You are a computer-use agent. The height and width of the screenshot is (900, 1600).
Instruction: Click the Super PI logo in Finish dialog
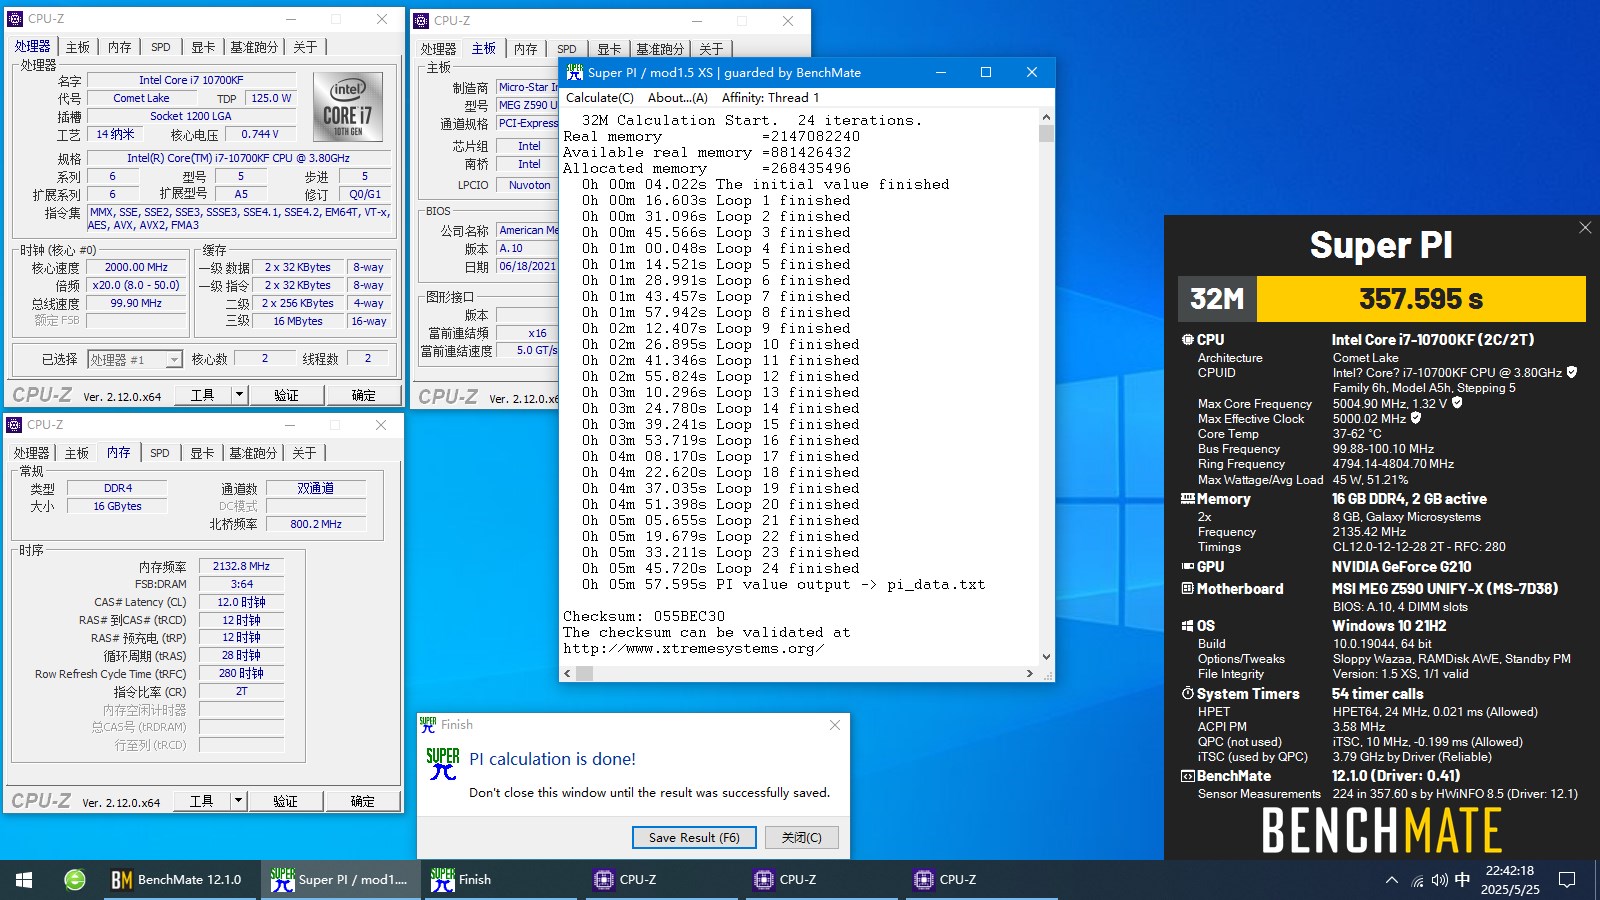443,764
